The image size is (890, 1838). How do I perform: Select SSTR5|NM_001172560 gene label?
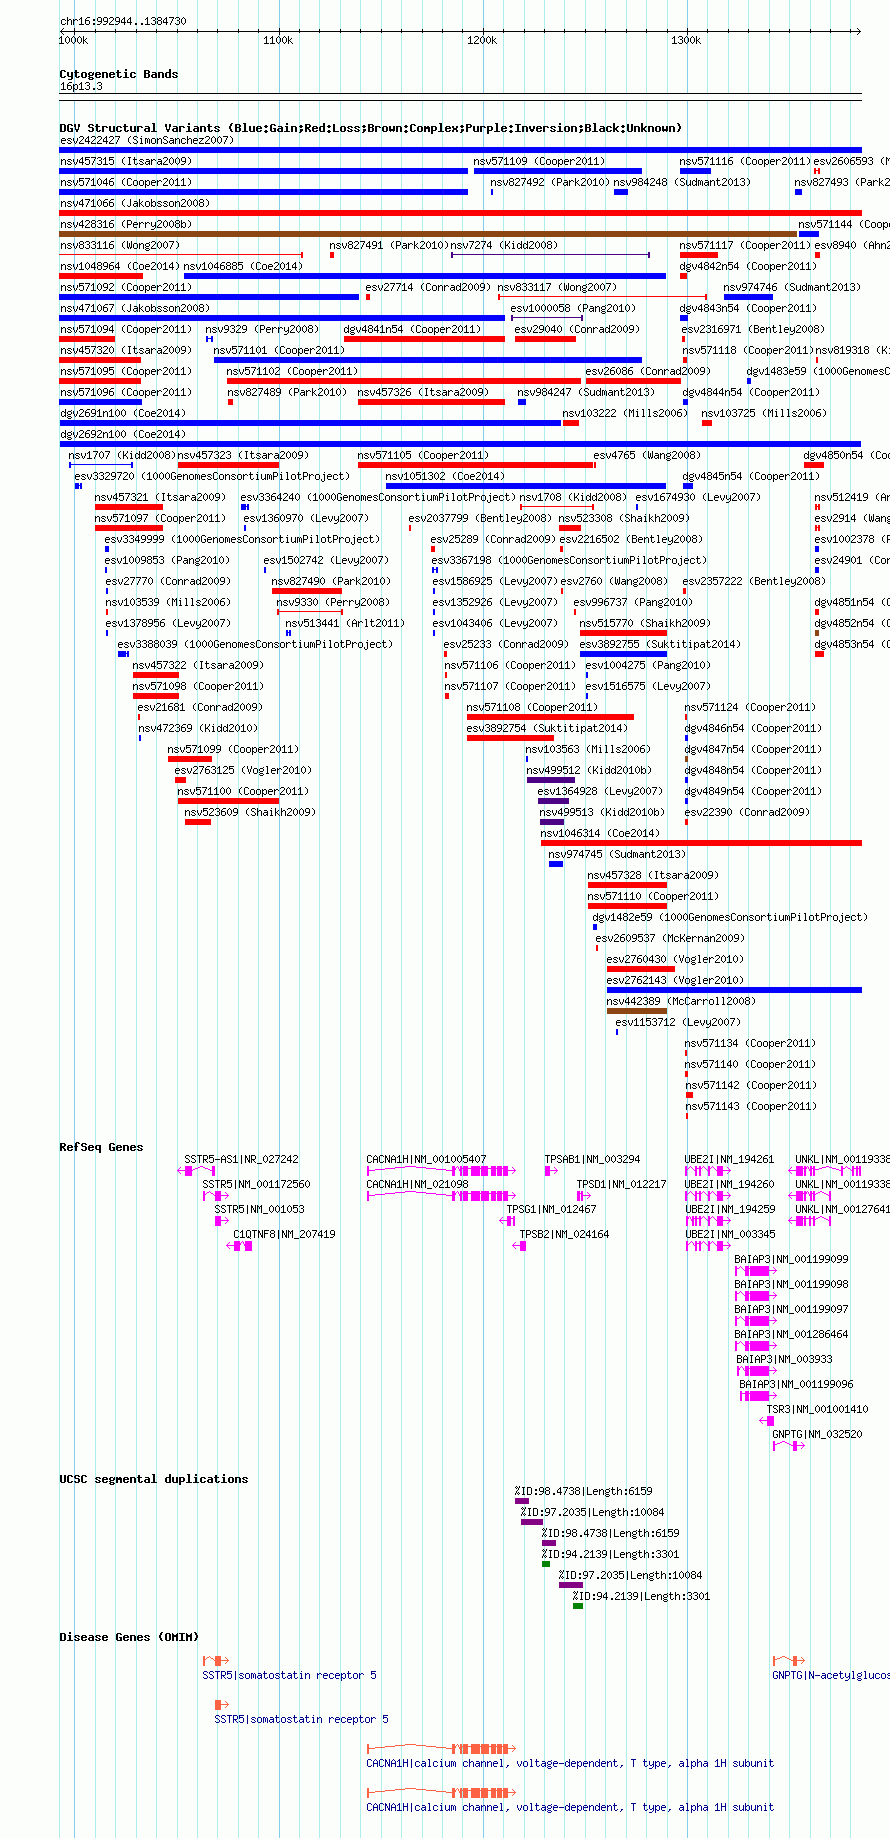(x=256, y=1184)
